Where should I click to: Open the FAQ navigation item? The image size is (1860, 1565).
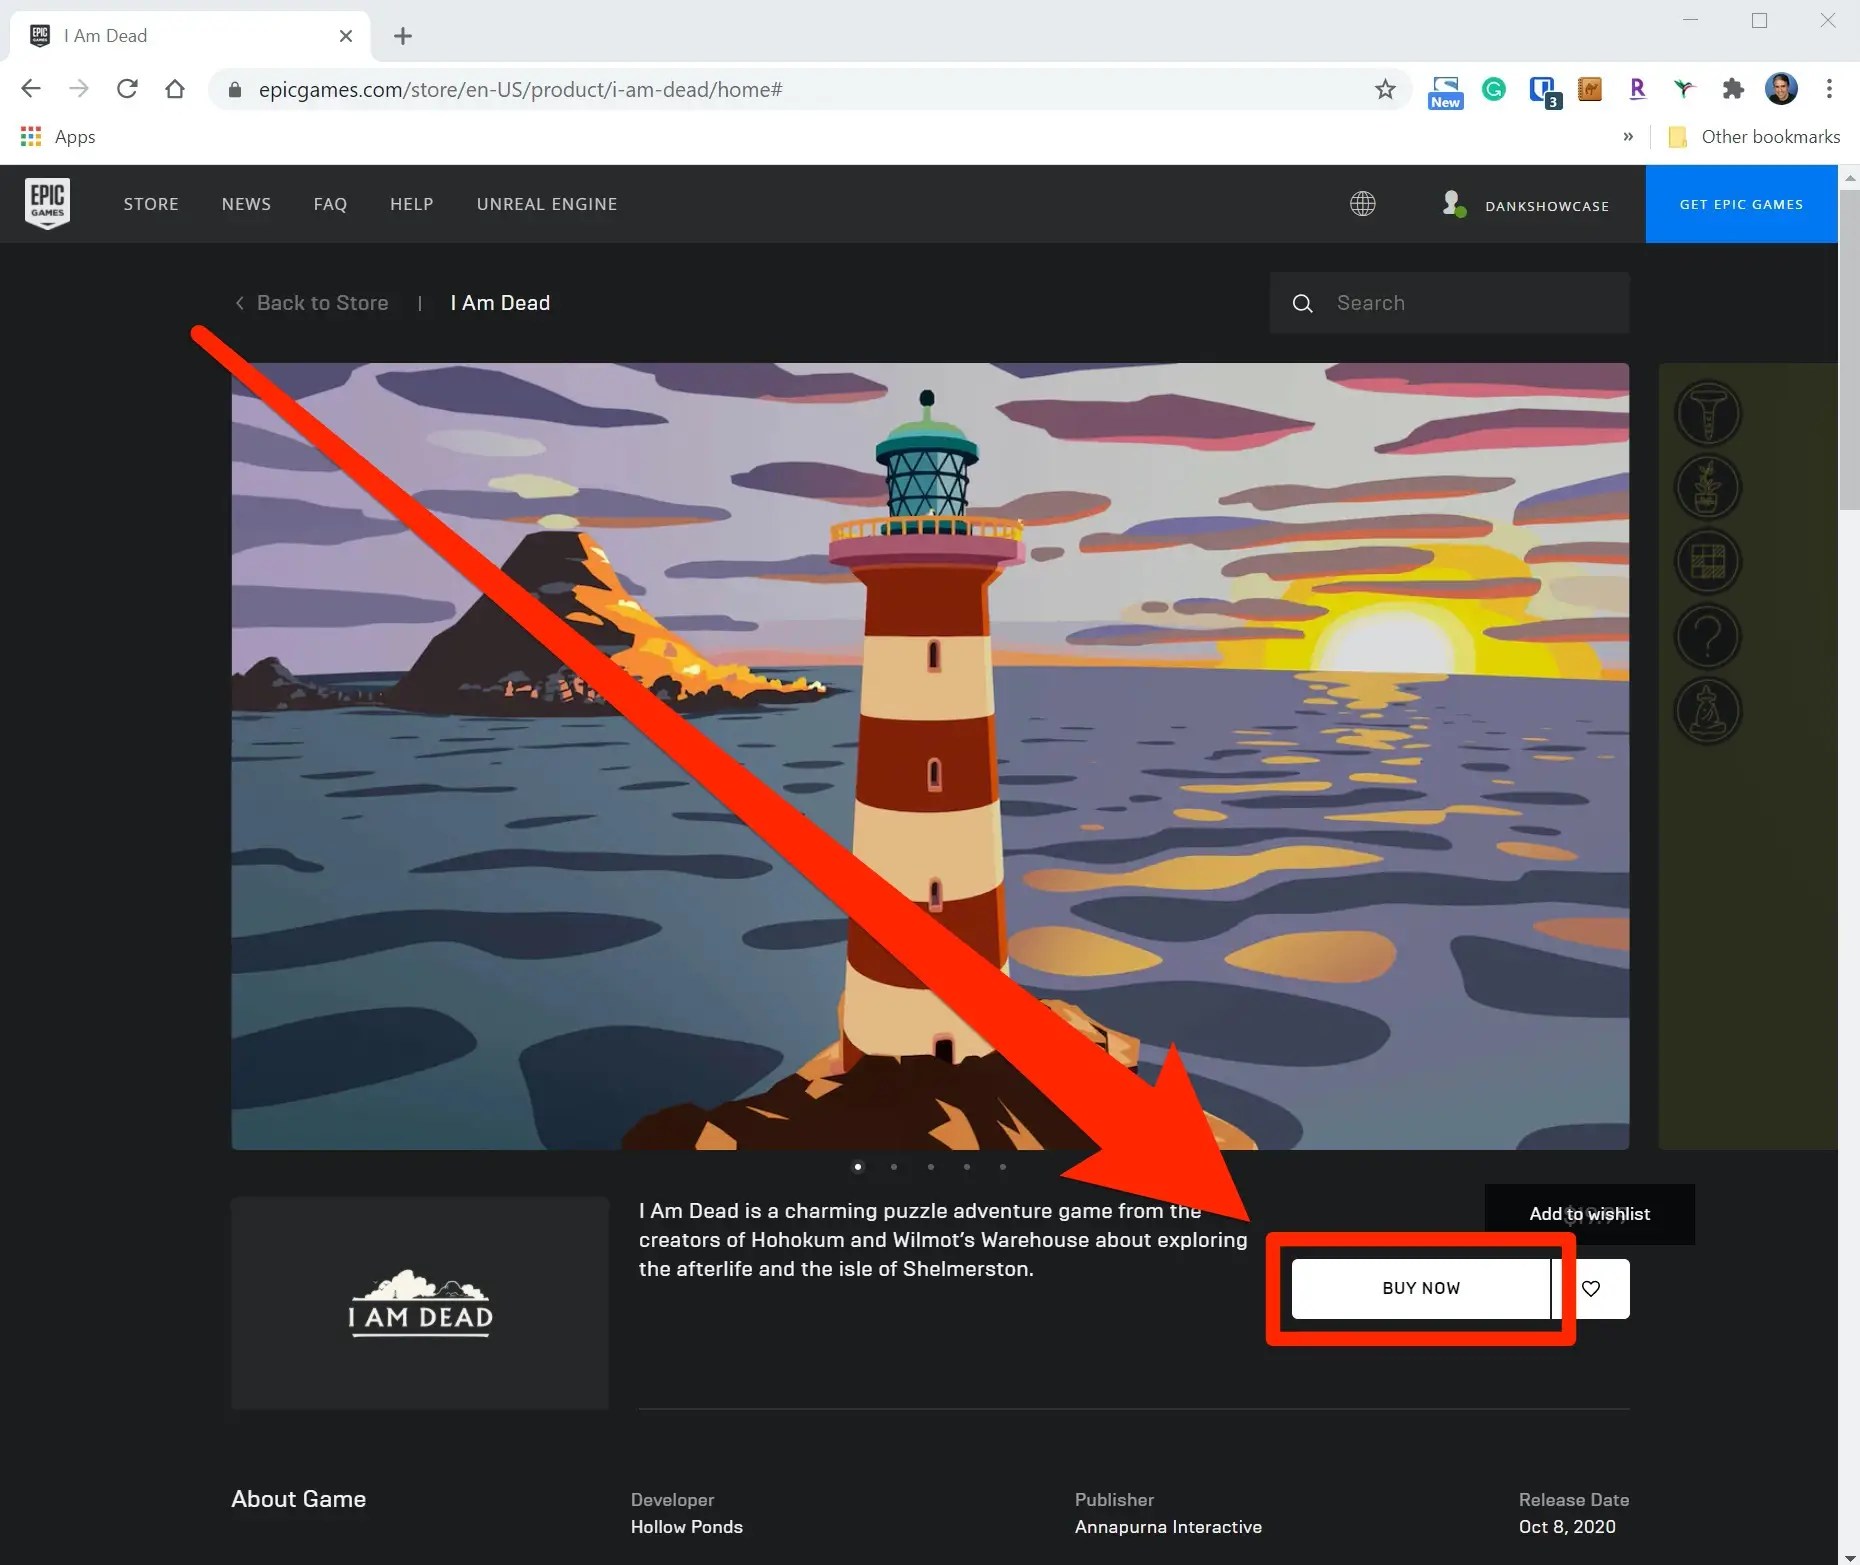(x=330, y=204)
